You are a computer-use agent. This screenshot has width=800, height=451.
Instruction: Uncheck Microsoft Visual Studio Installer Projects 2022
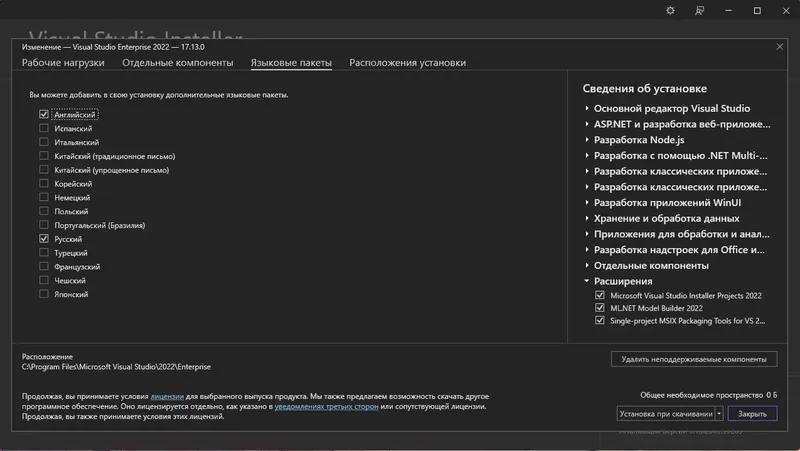600,296
